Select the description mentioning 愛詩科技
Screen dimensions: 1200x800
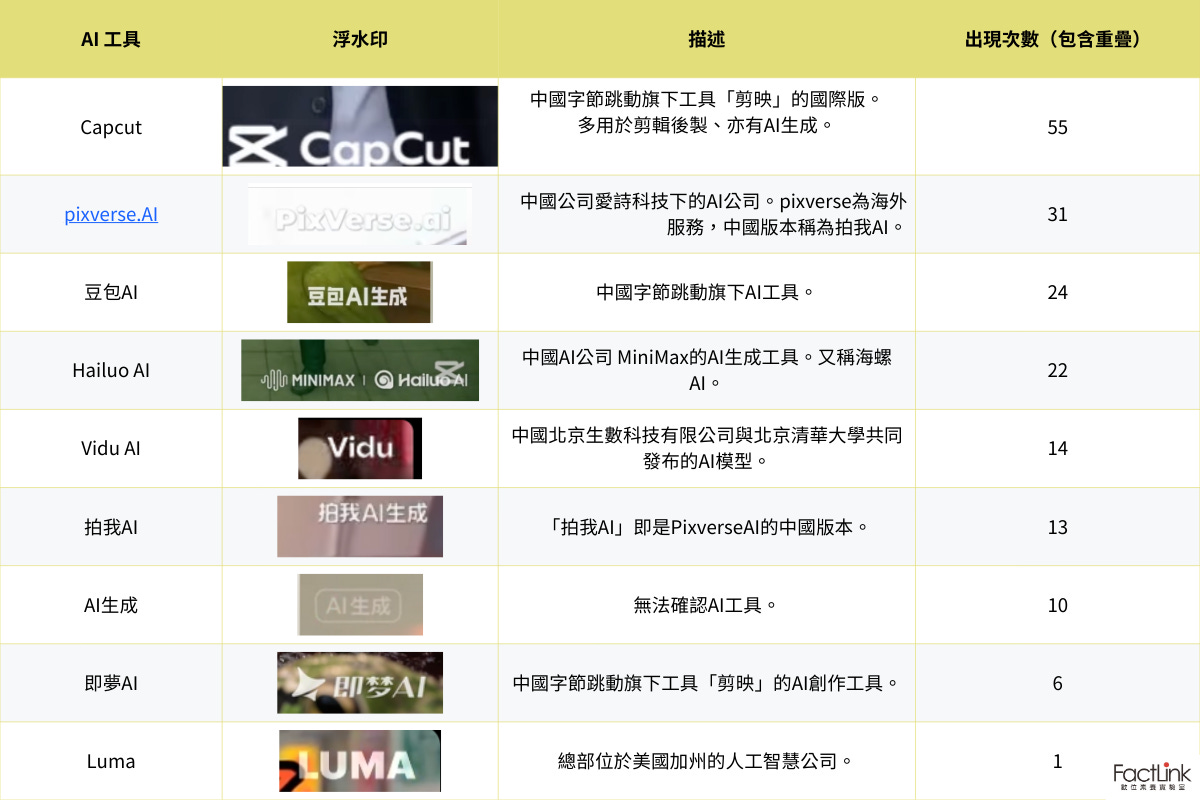click(x=713, y=214)
